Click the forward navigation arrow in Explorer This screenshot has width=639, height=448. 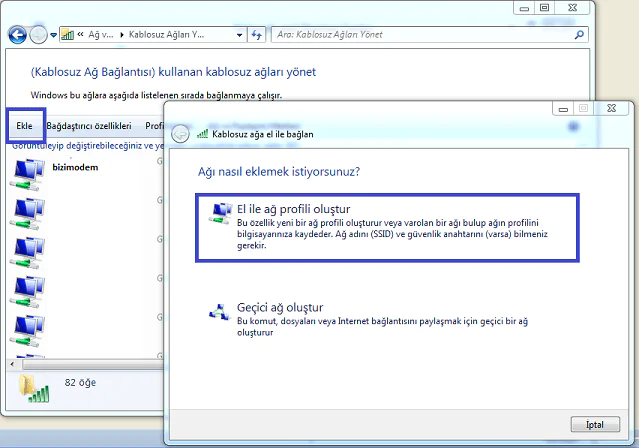pyautogui.click(x=37, y=35)
